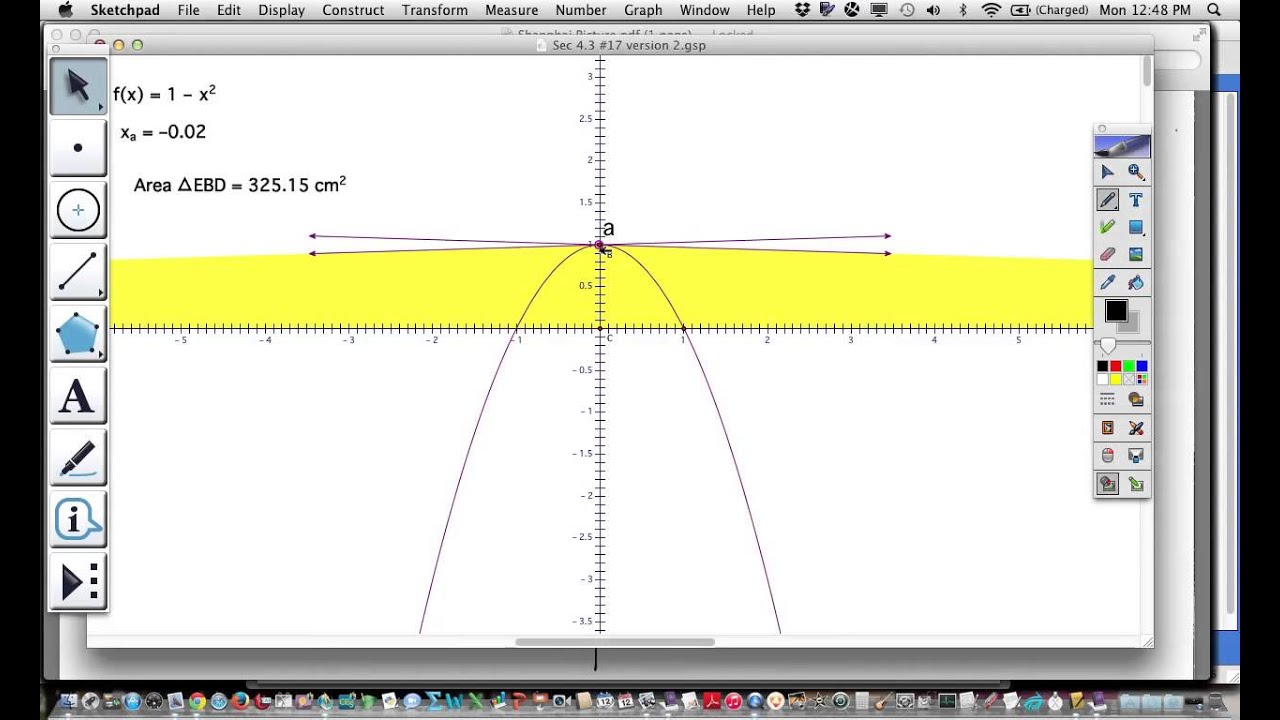
Task: Choose the green color swatch
Action: tap(1129, 367)
